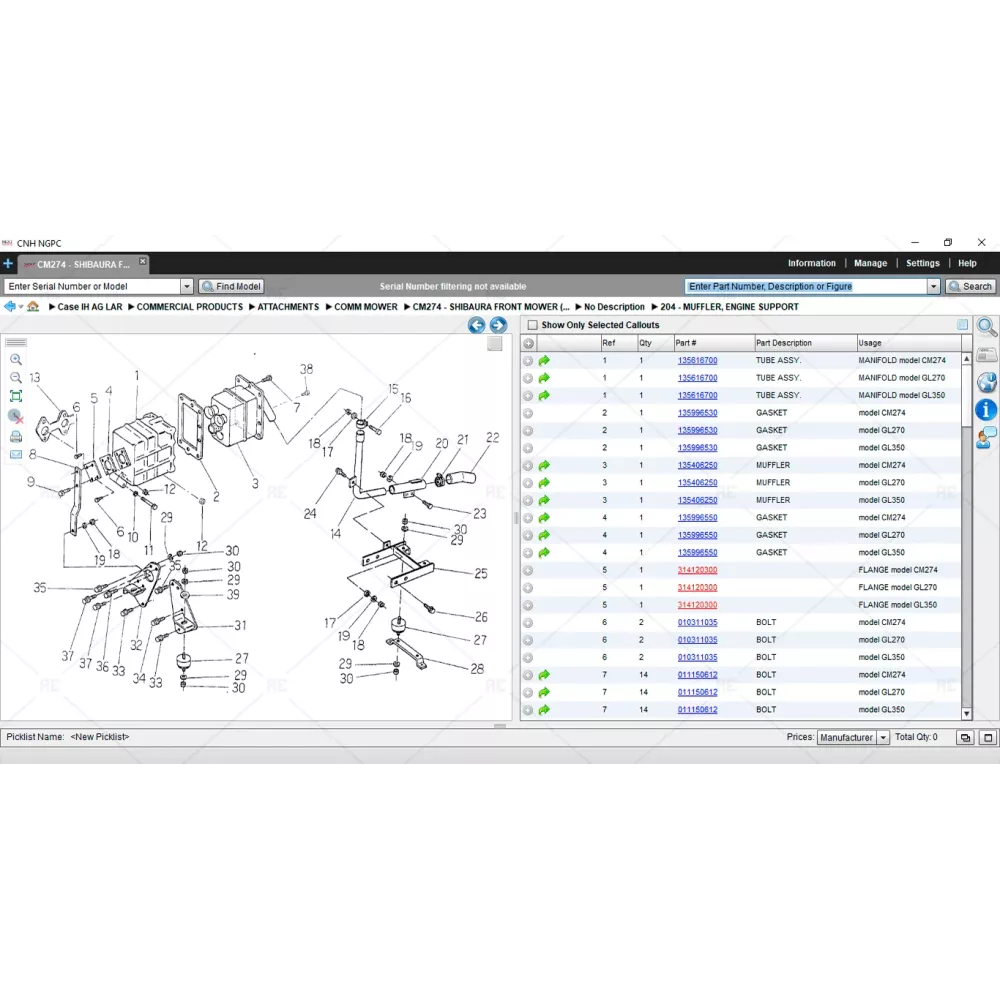Open part number 135406250 for MUFFLER CM274

point(697,465)
